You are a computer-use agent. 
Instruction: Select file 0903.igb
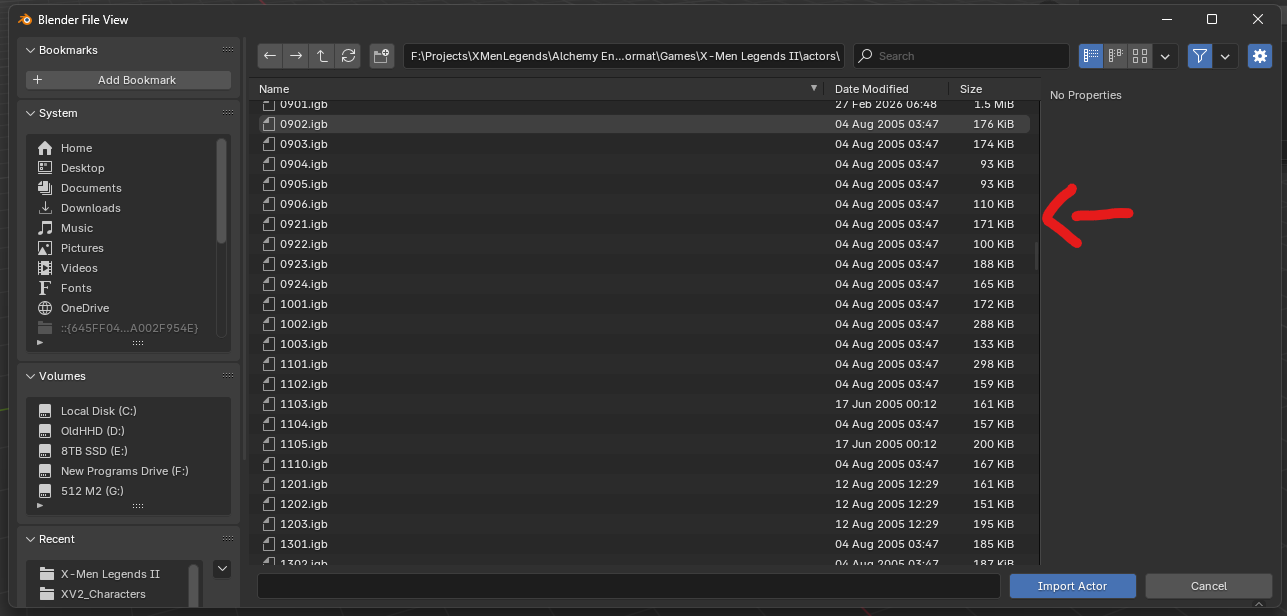[x=643, y=144]
